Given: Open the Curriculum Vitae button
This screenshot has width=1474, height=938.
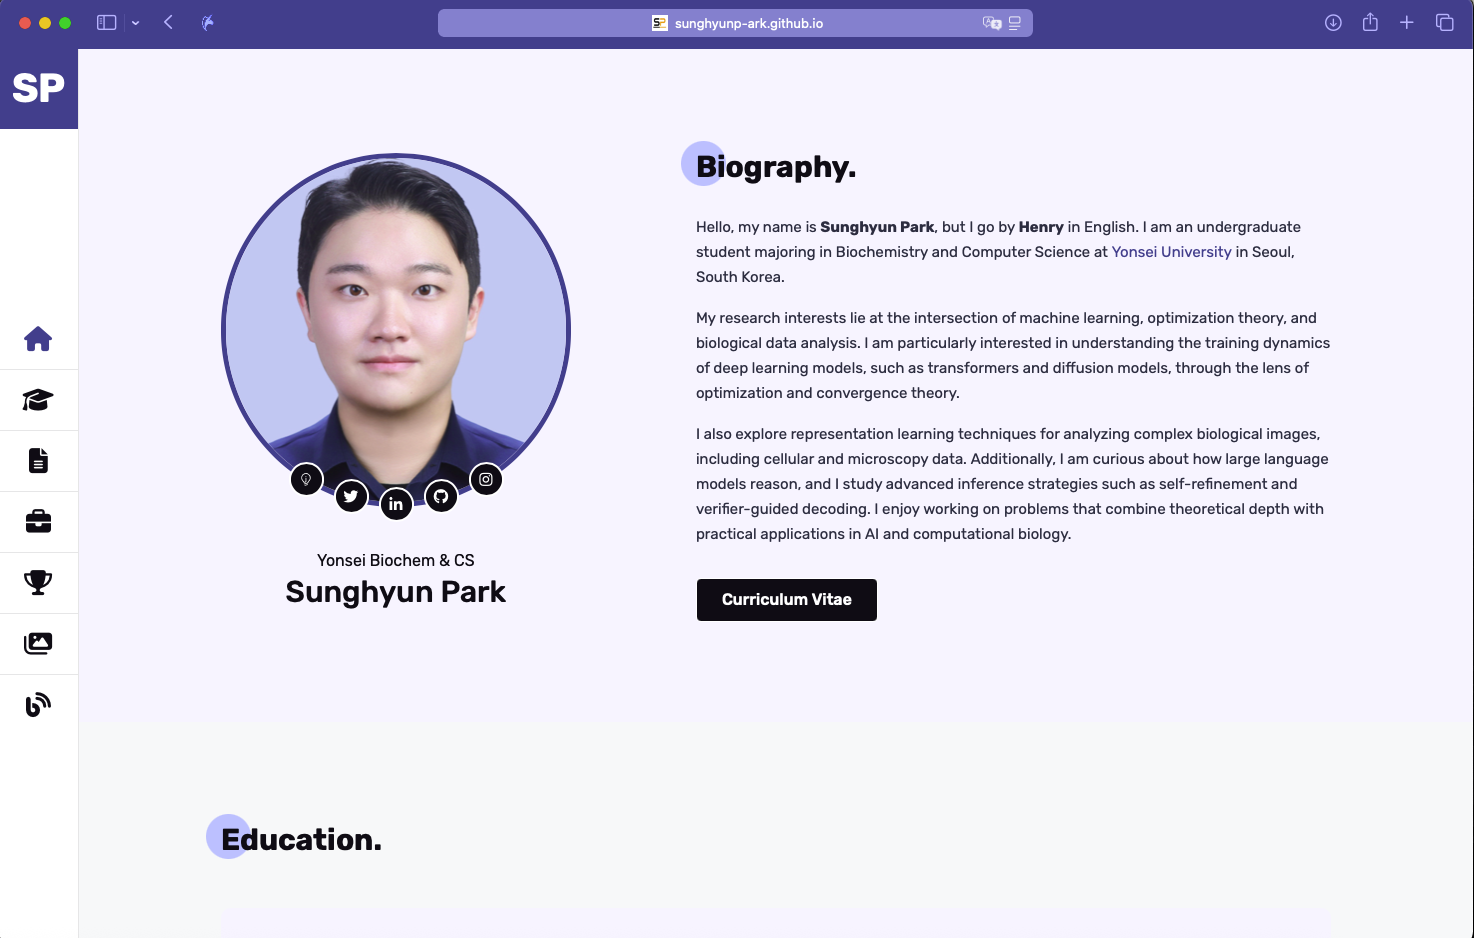Looking at the screenshot, I should 786,600.
